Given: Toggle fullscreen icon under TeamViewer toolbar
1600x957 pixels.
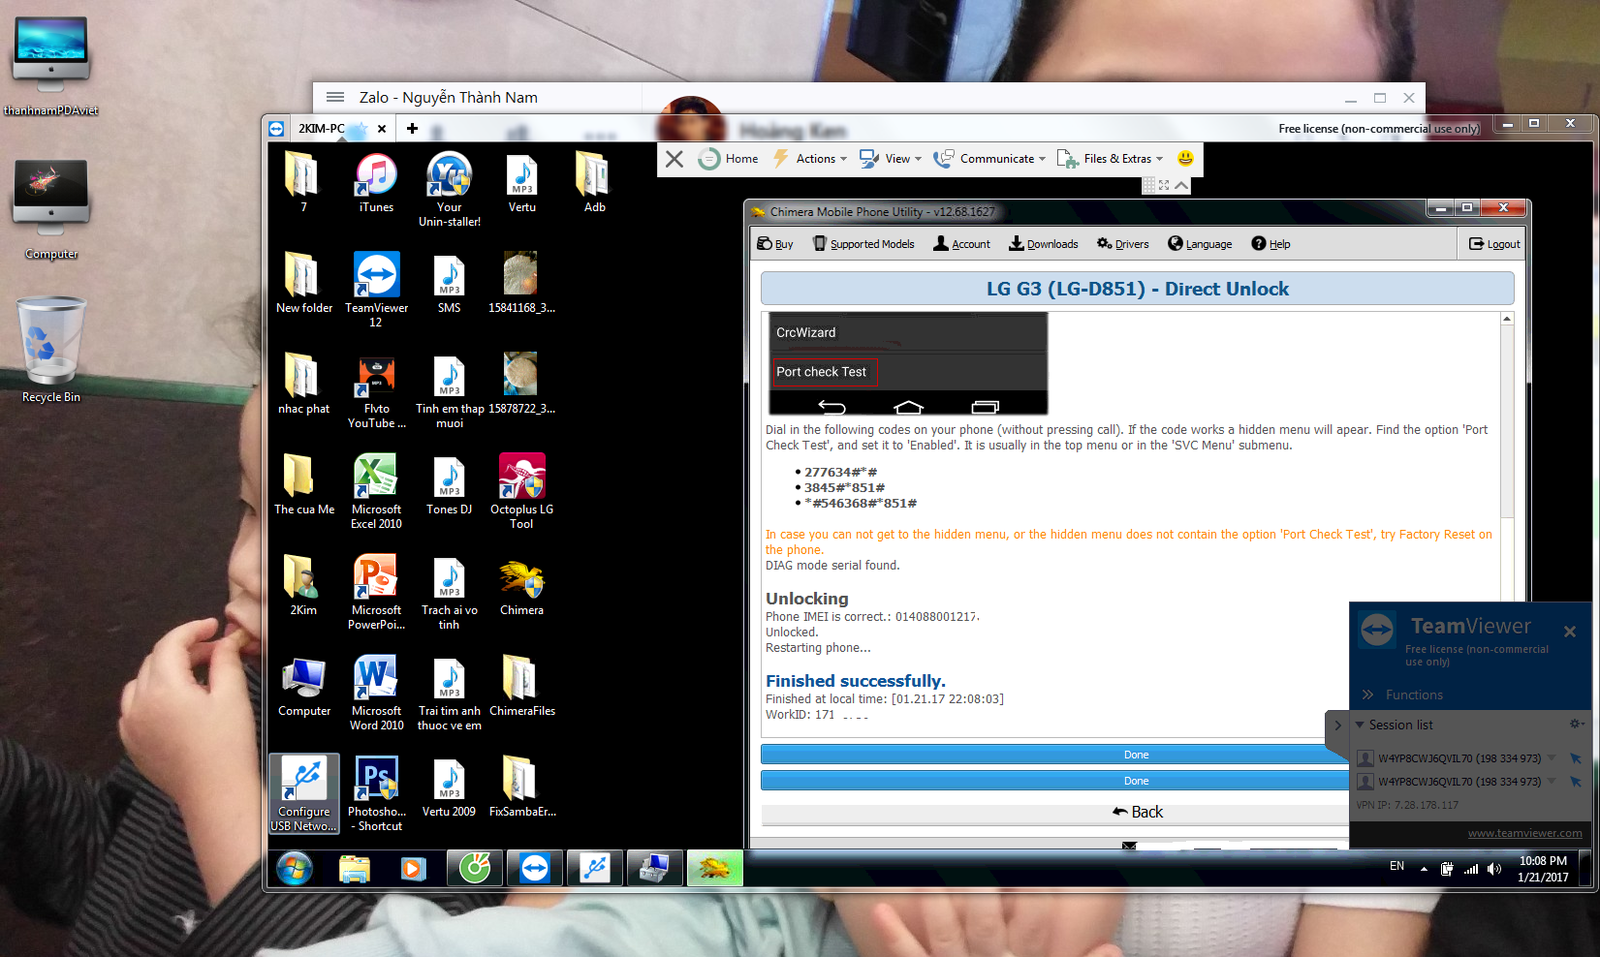Looking at the screenshot, I should click(1164, 185).
